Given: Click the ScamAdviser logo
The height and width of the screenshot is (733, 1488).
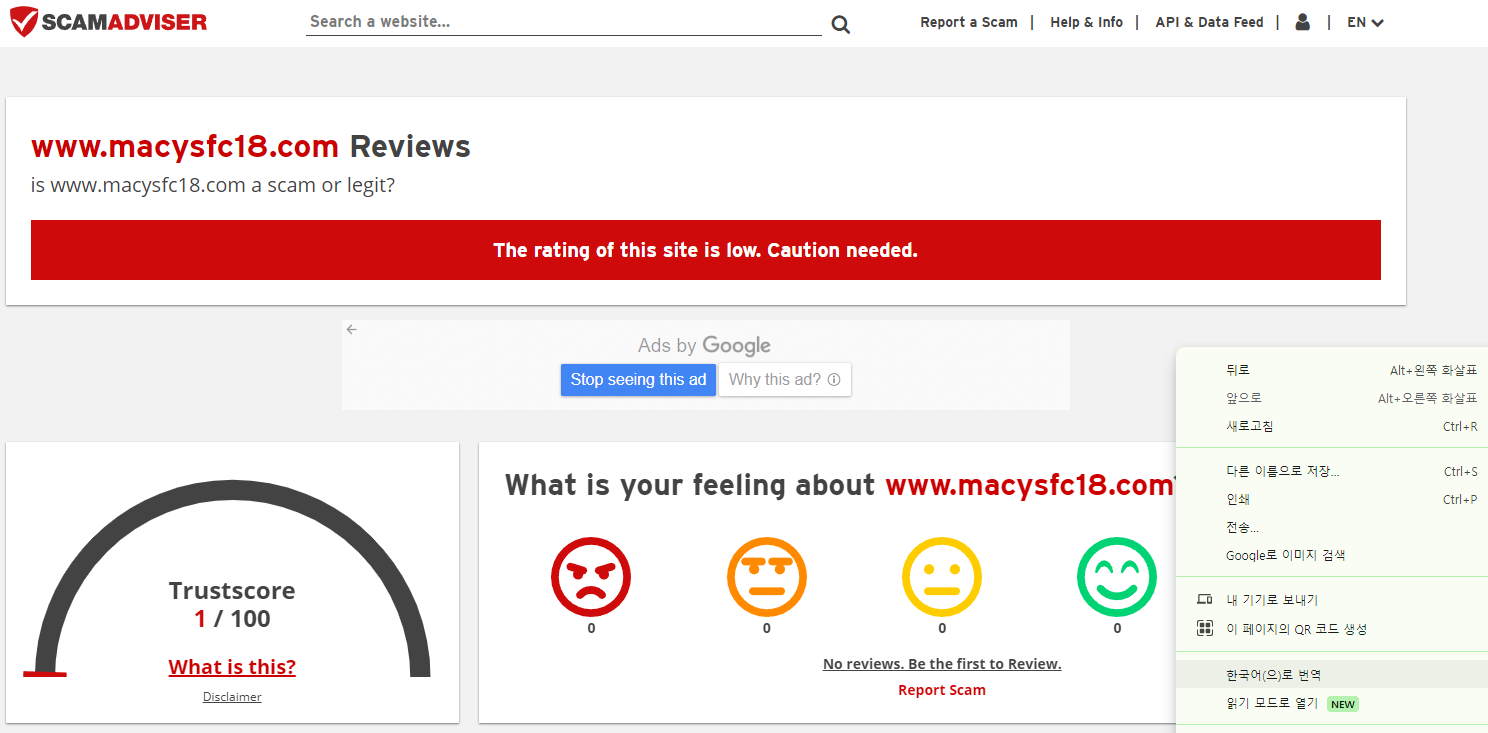Looking at the screenshot, I should pos(108,22).
